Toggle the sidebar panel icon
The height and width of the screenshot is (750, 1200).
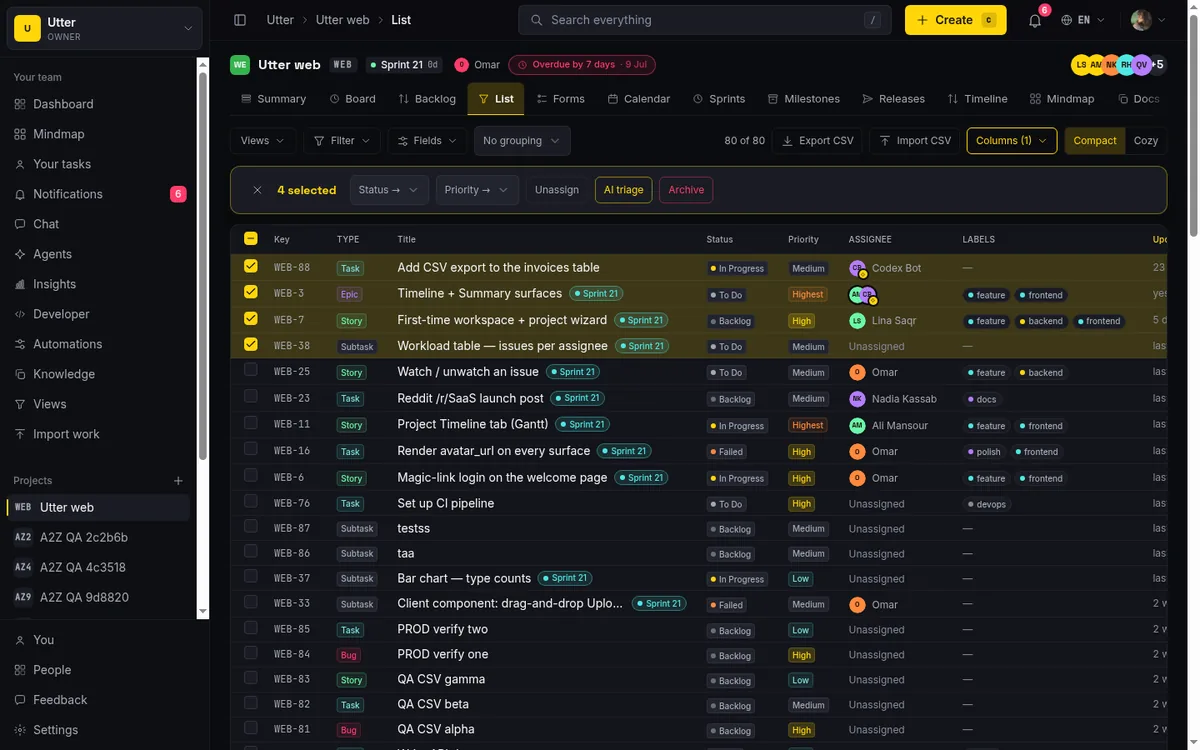(x=240, y=20)
